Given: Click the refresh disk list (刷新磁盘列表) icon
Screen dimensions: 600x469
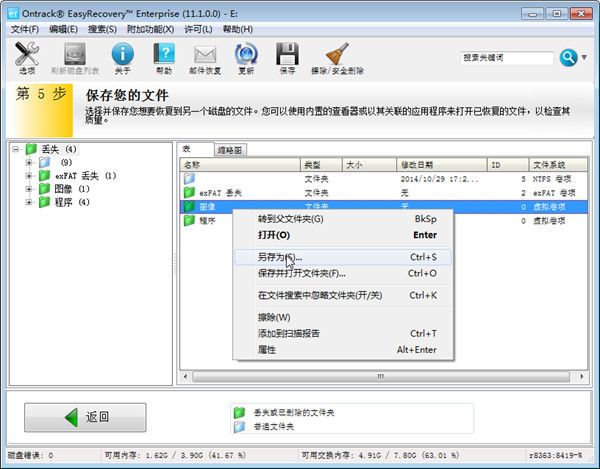Looking at the screenshot, I should [x=75, y=54].
